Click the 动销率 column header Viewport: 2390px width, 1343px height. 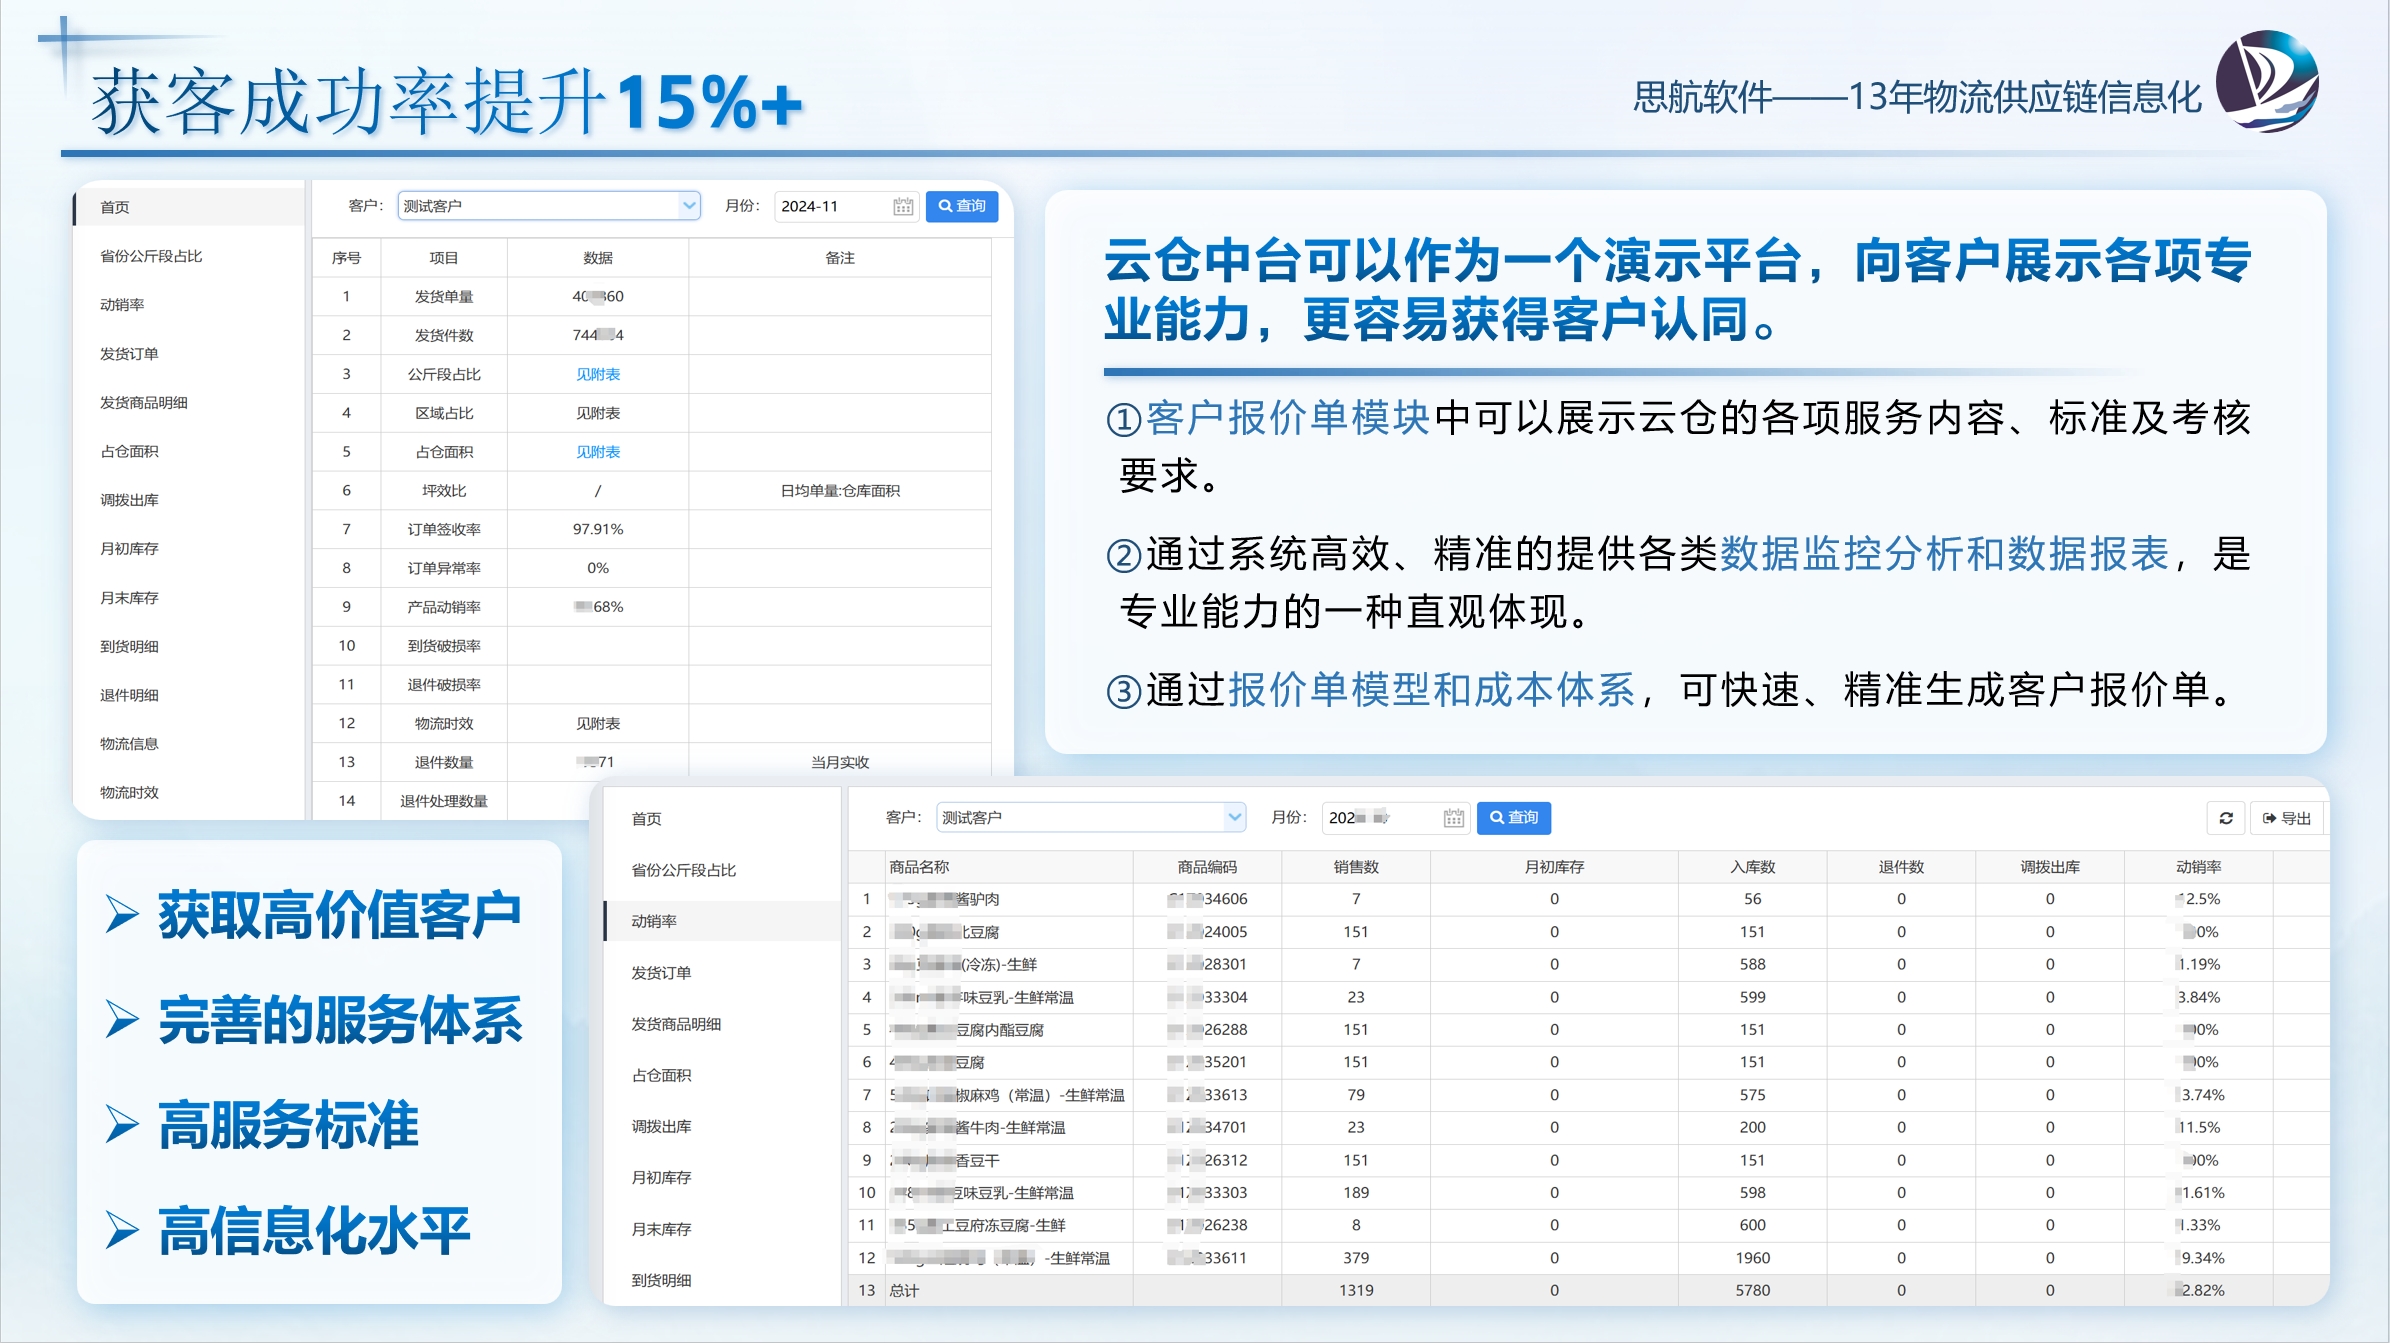click(x=2198, y=867)
